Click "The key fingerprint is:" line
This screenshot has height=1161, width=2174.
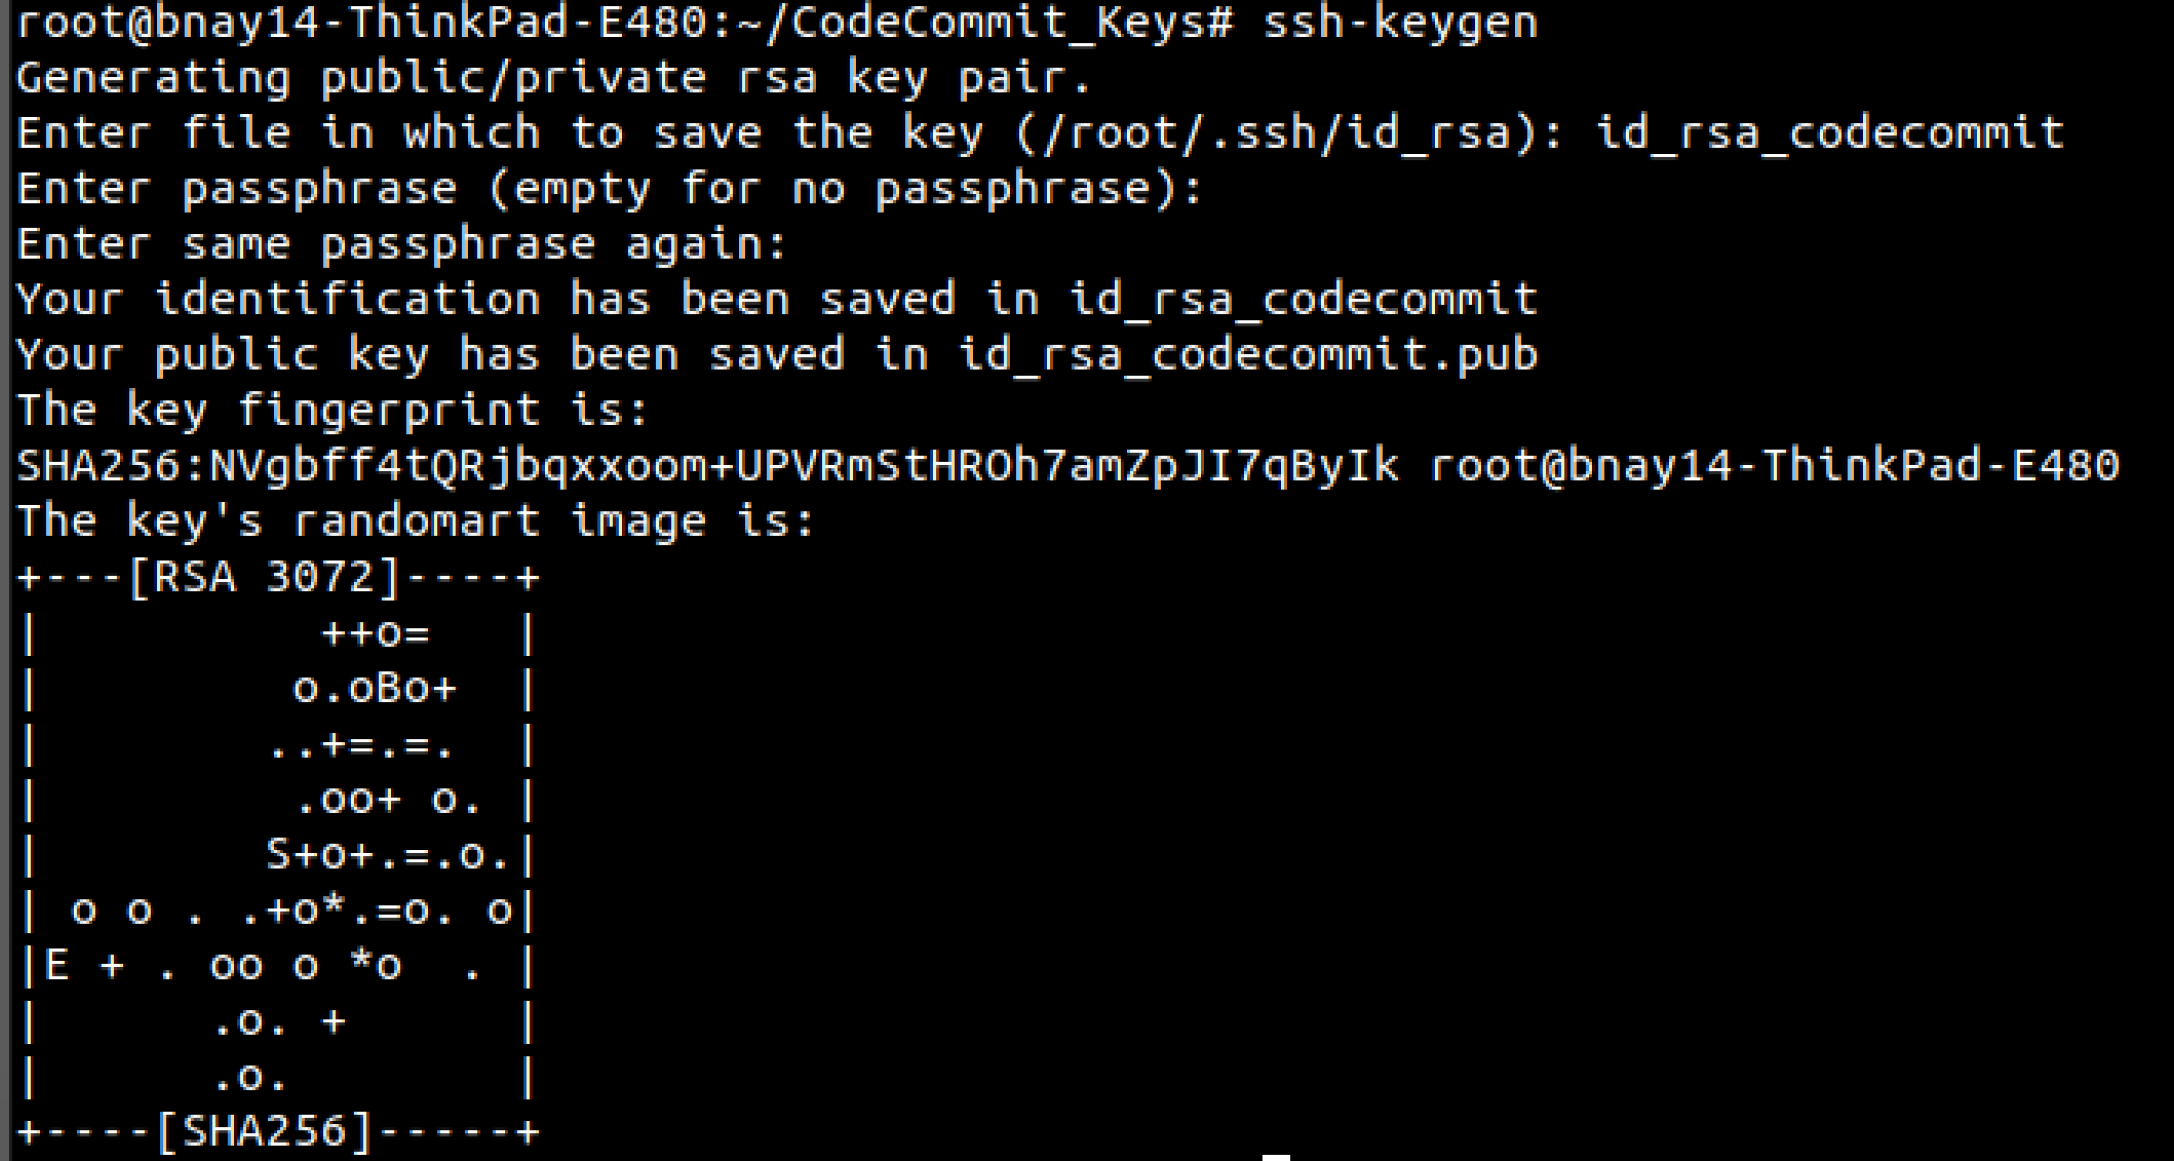pyautogui.click(x=333, y=410)
